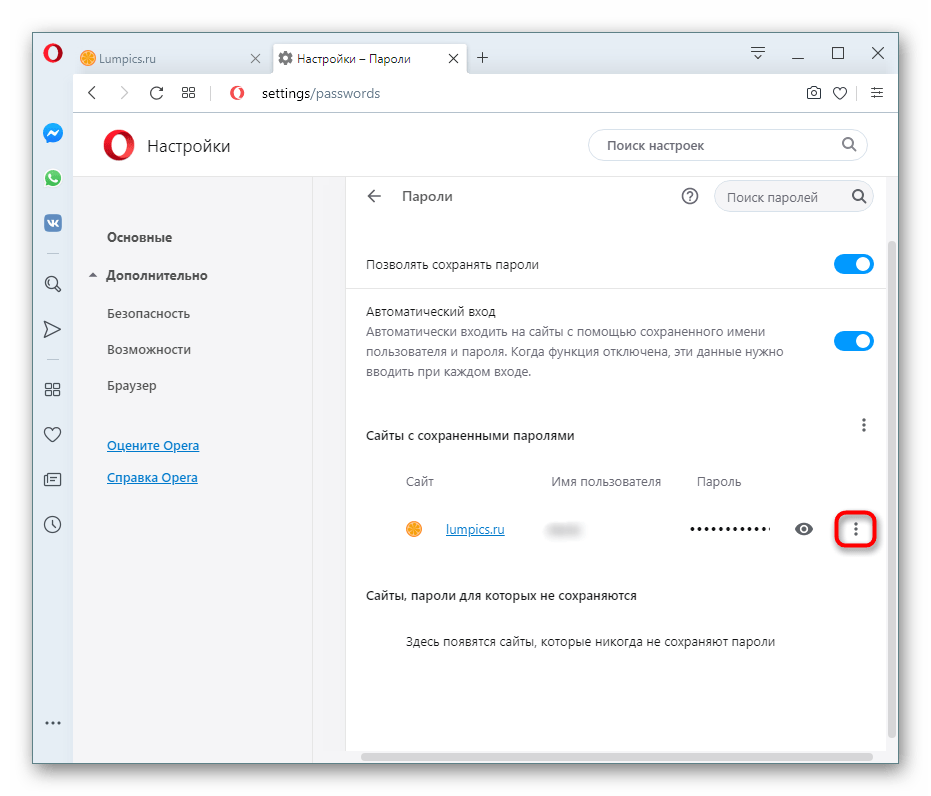Click the Пароль column header
The width and height of the screenshot is (931, 796).
(718, 481)
